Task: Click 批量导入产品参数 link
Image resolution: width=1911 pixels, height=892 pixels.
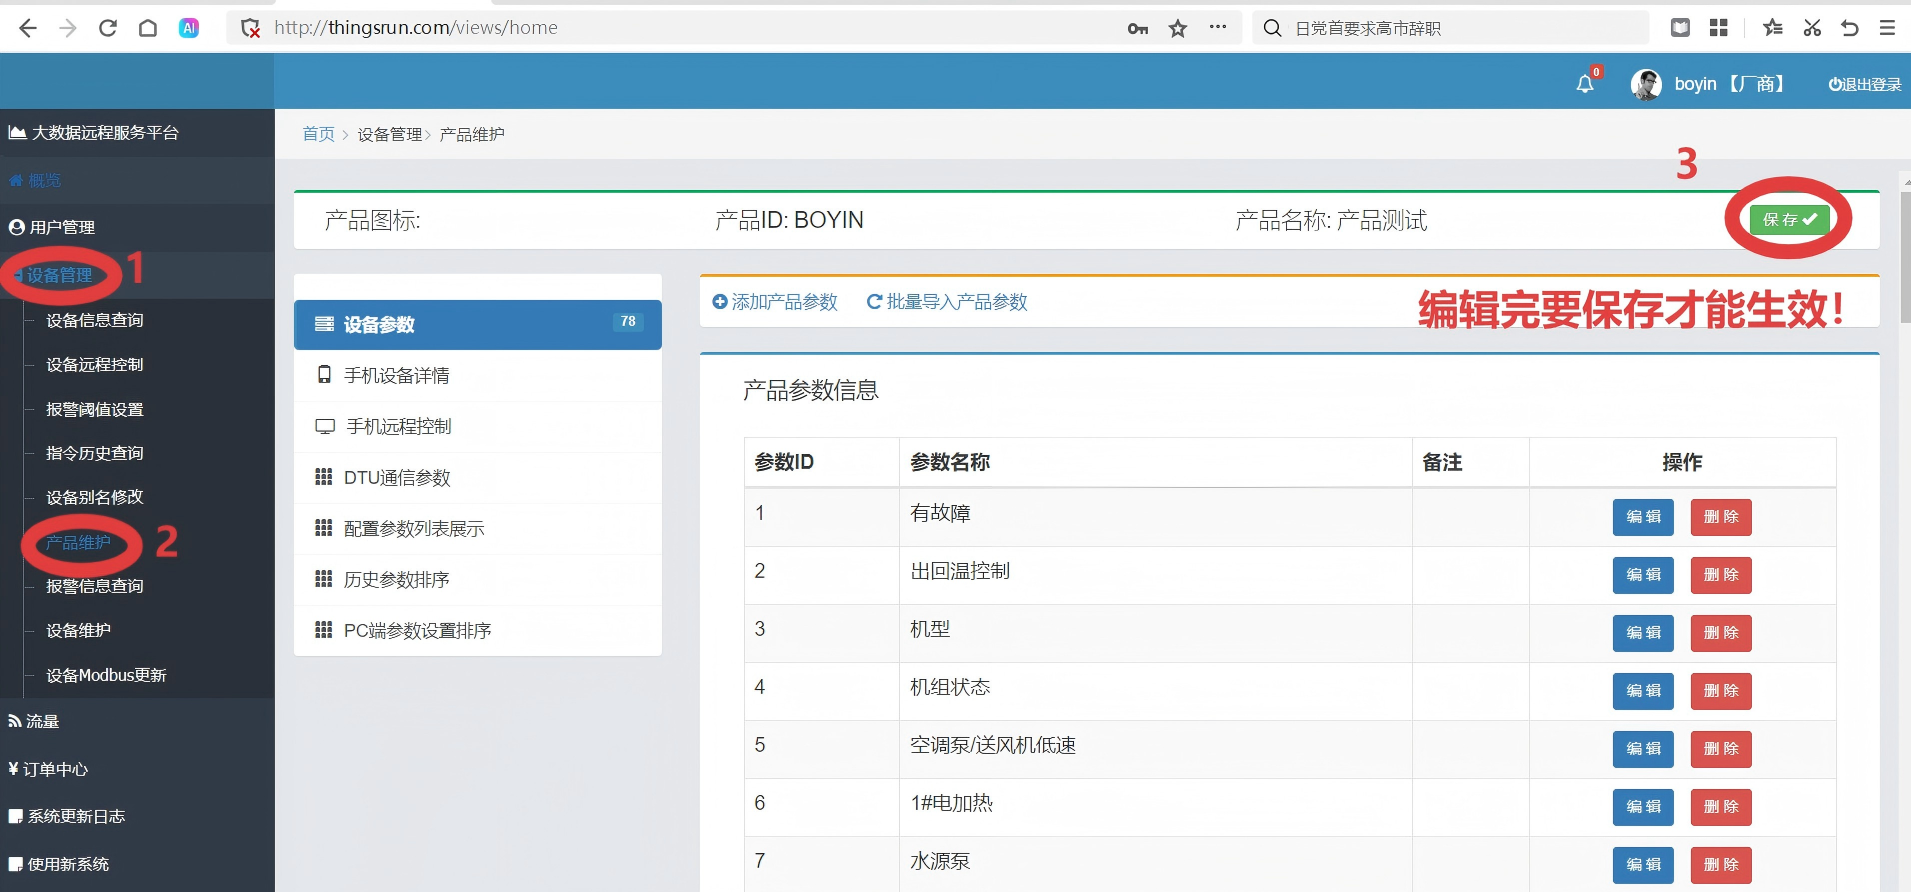Action: pyautogui.click(x=947, y=302)
